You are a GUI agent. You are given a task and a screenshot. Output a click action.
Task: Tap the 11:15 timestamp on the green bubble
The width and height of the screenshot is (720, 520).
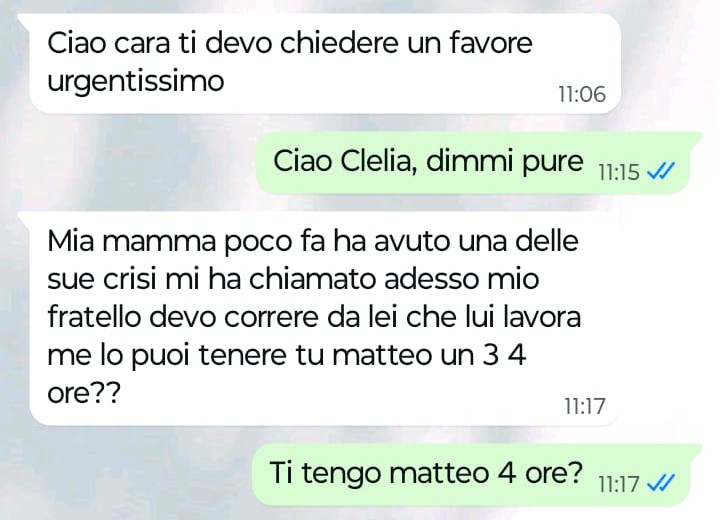619,173
